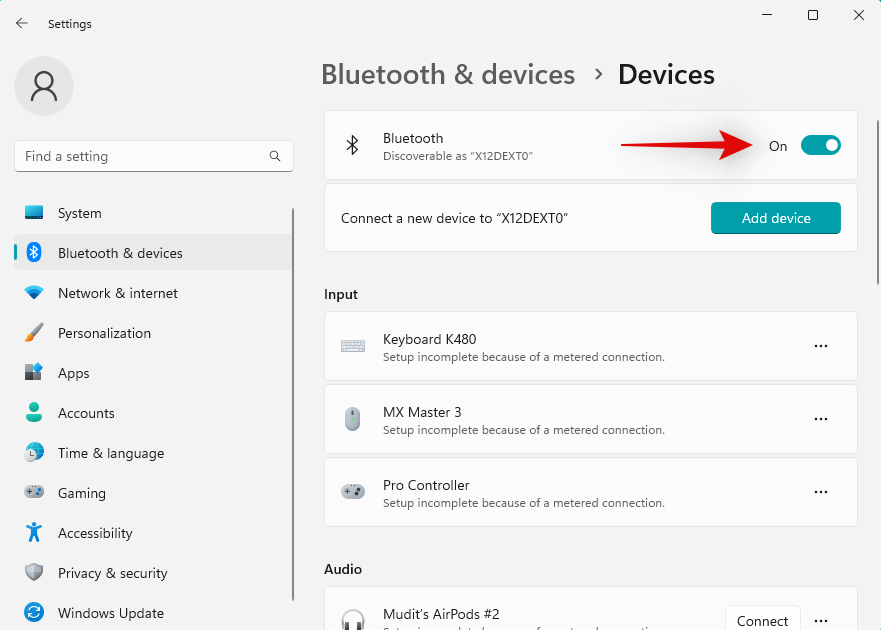
Task: Go back via Bluetooth & devices breadcrumb
Action: [448, 75]
